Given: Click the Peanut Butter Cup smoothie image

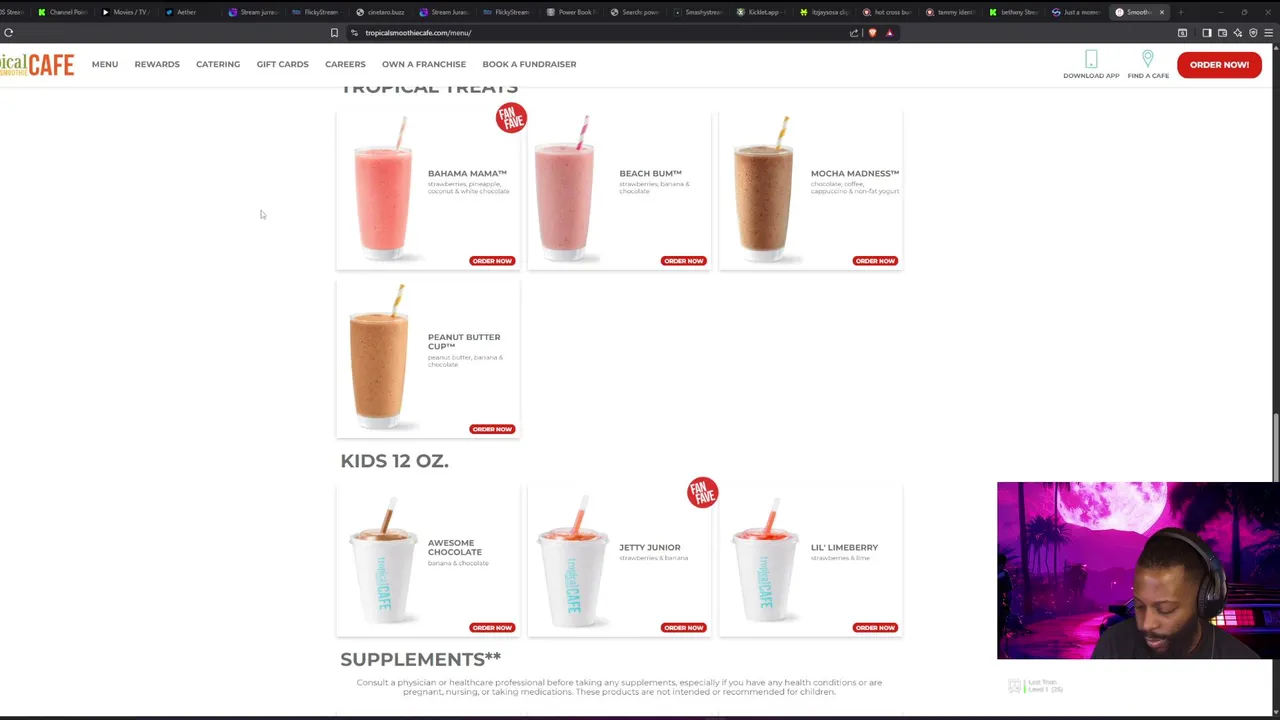Looking at the screenshot, I should pos(380,357).
